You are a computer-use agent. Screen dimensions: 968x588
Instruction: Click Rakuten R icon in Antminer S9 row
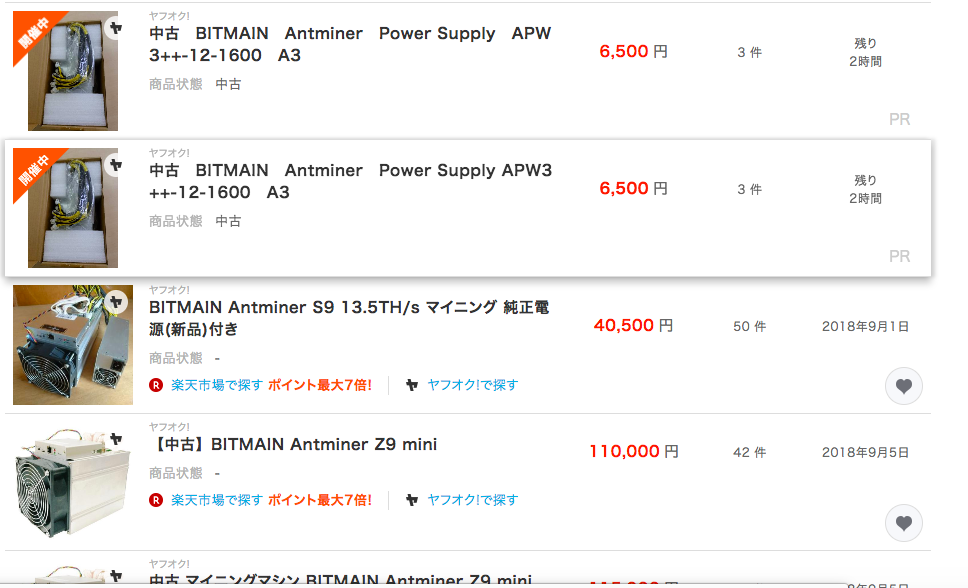click(156, 385)
